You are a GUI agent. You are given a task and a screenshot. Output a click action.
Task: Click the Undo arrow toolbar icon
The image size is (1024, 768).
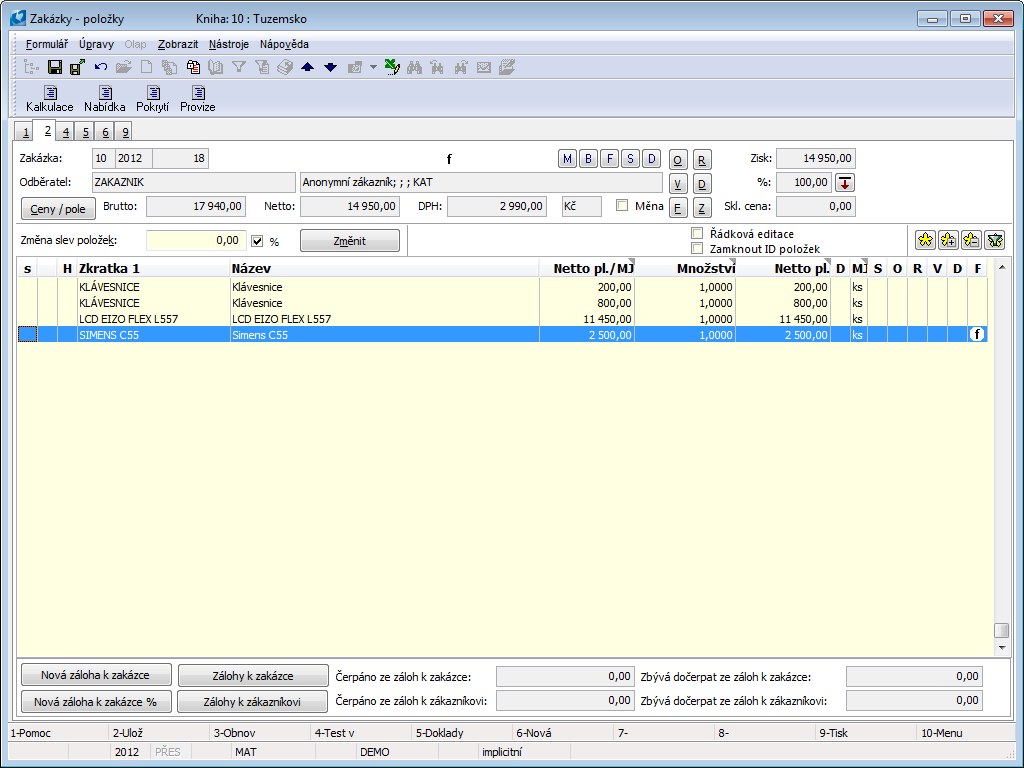[101, 67]
